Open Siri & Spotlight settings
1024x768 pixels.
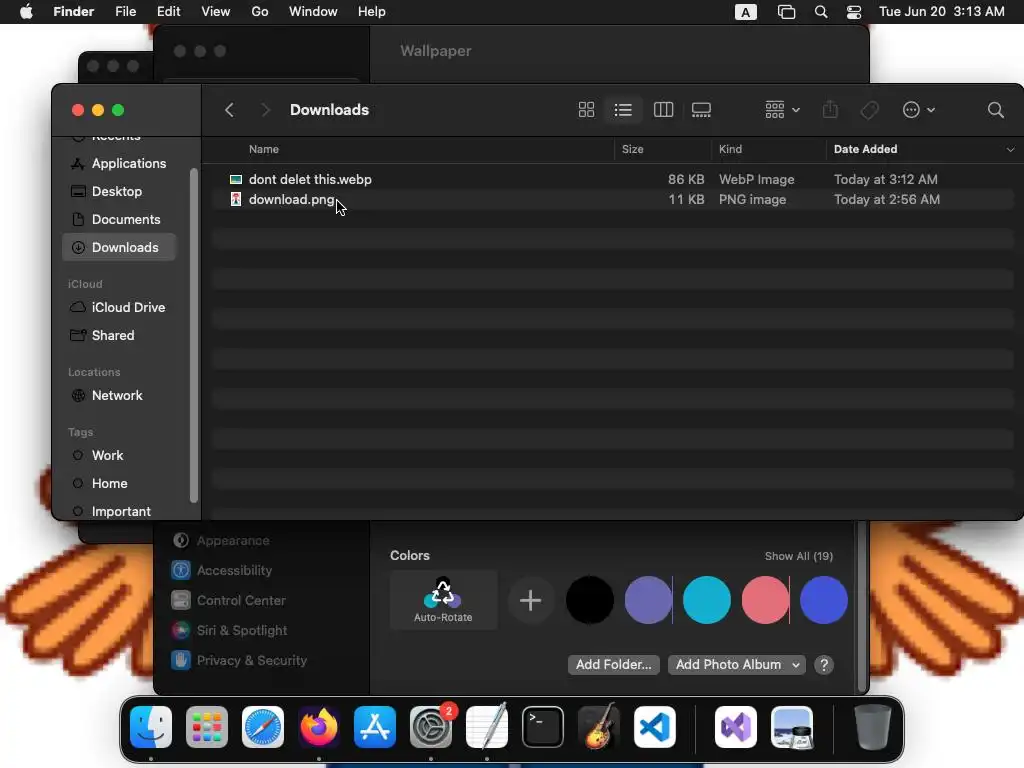229,630
